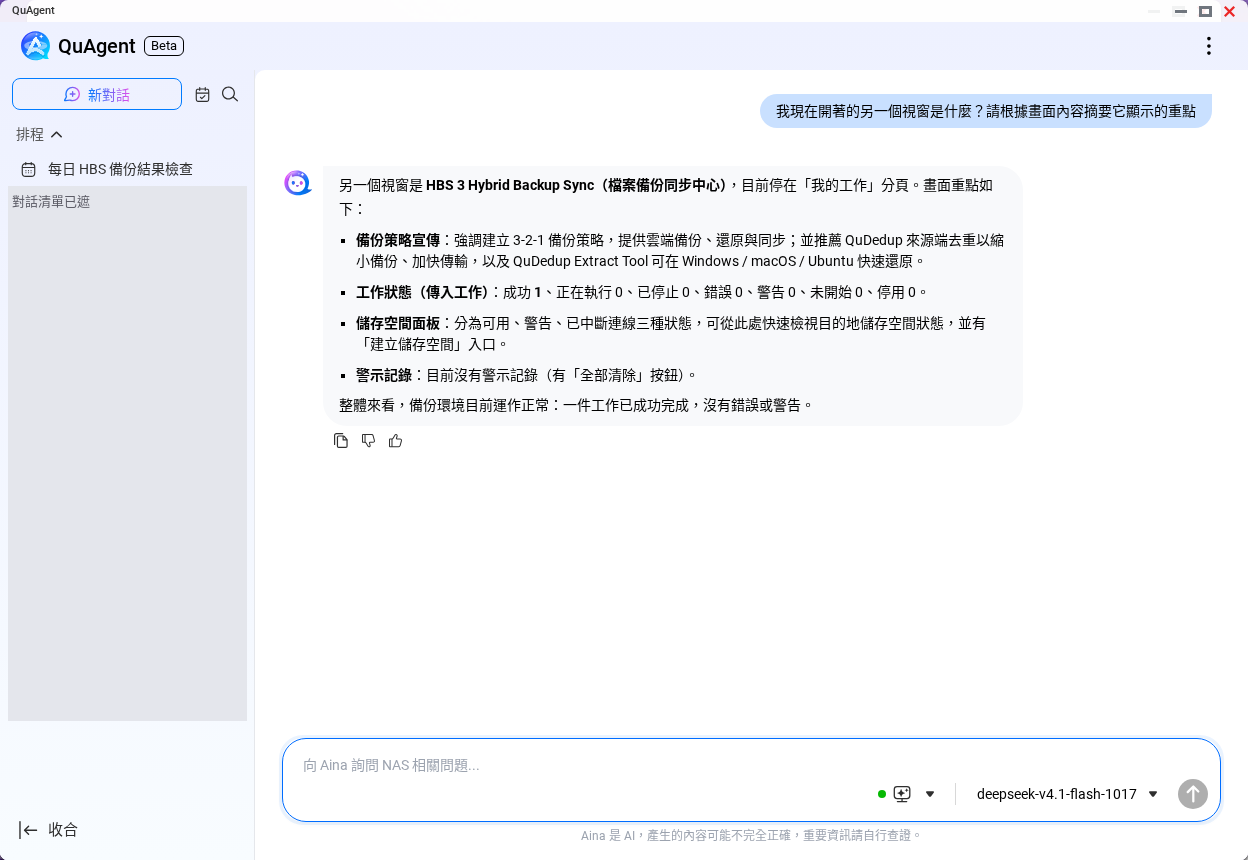
Task: Click the 備份策略宣傳 bullet heading
Action: tap(397, 240)
